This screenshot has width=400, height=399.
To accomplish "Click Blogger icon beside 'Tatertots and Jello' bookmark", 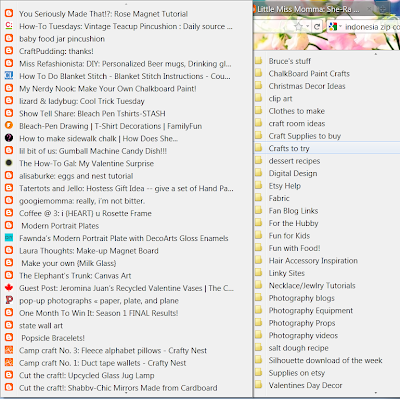I will click(x=9, y=188).
